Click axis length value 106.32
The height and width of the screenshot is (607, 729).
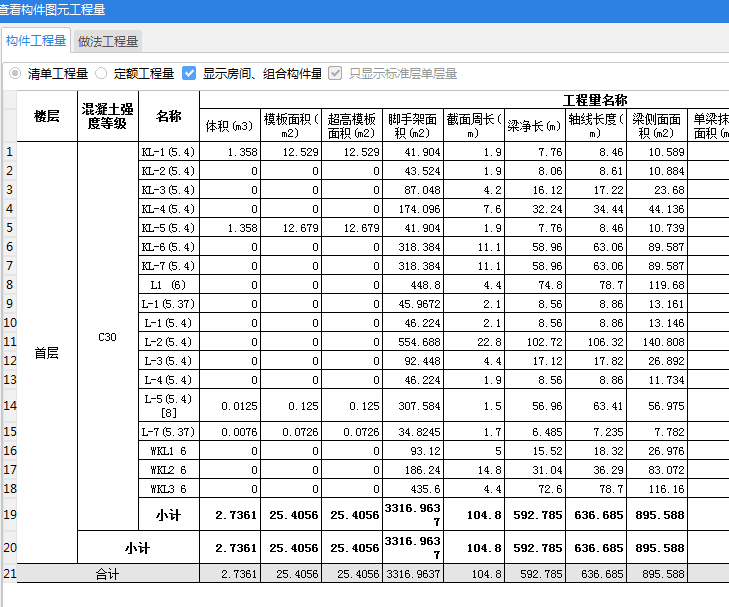click(596, 342)
